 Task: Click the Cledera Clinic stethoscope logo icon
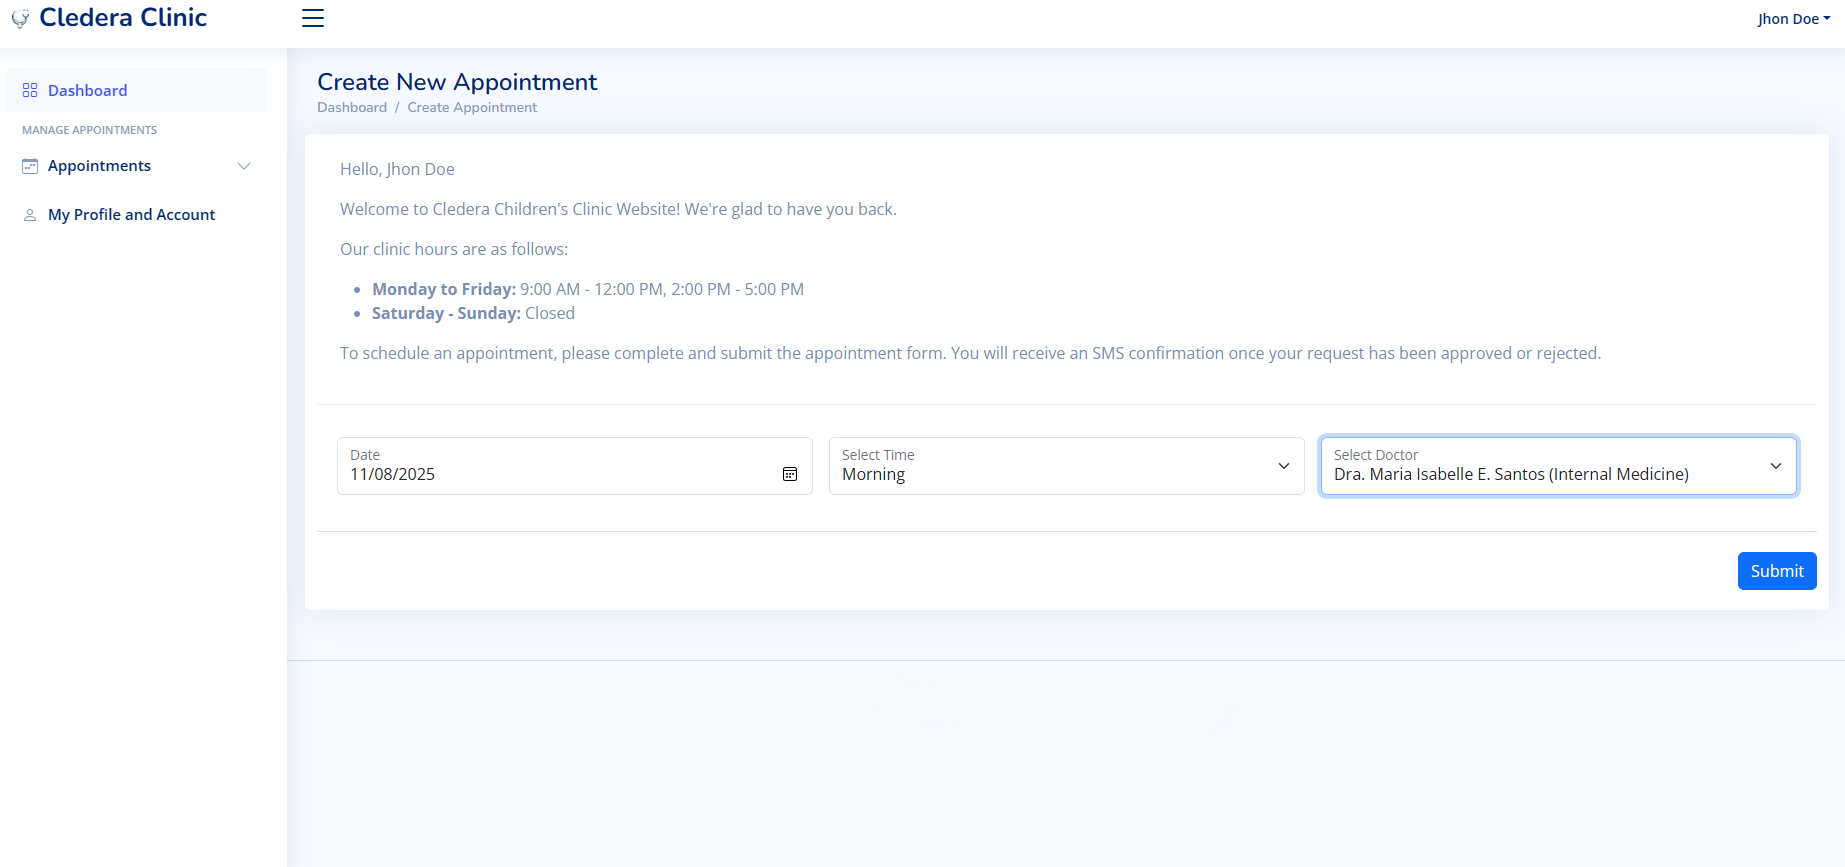tap(20, 18)
